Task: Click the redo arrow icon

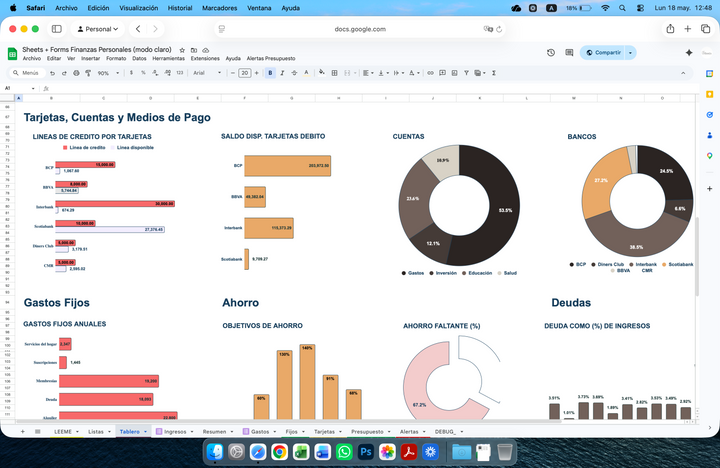Action: tap(64, 73)
